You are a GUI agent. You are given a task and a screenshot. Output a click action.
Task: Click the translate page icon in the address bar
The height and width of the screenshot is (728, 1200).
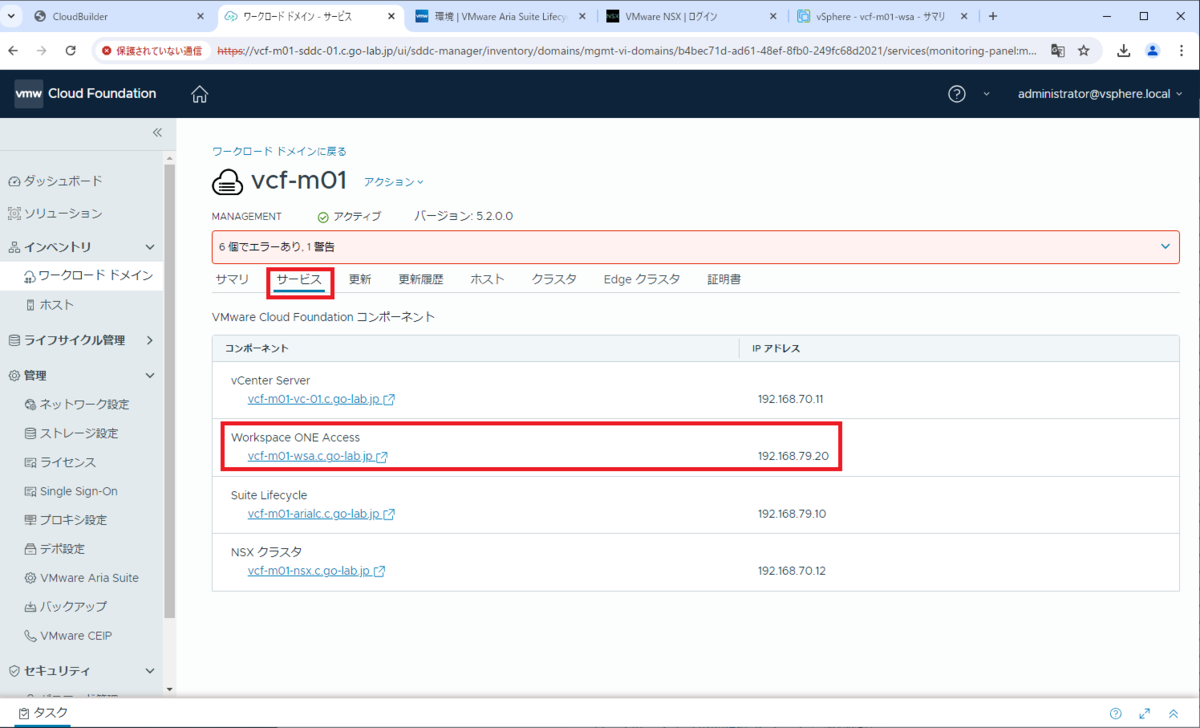(x=1058, y=51)
